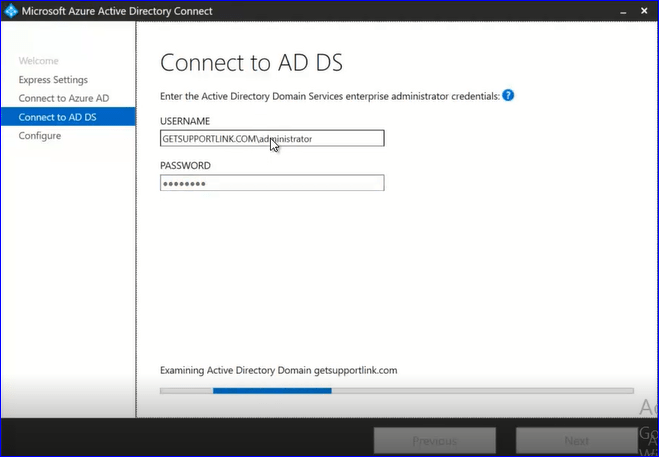Click the window title 'Microsoft Azure Active Directory Connect'
659x457 pixels.
[117, 11]
